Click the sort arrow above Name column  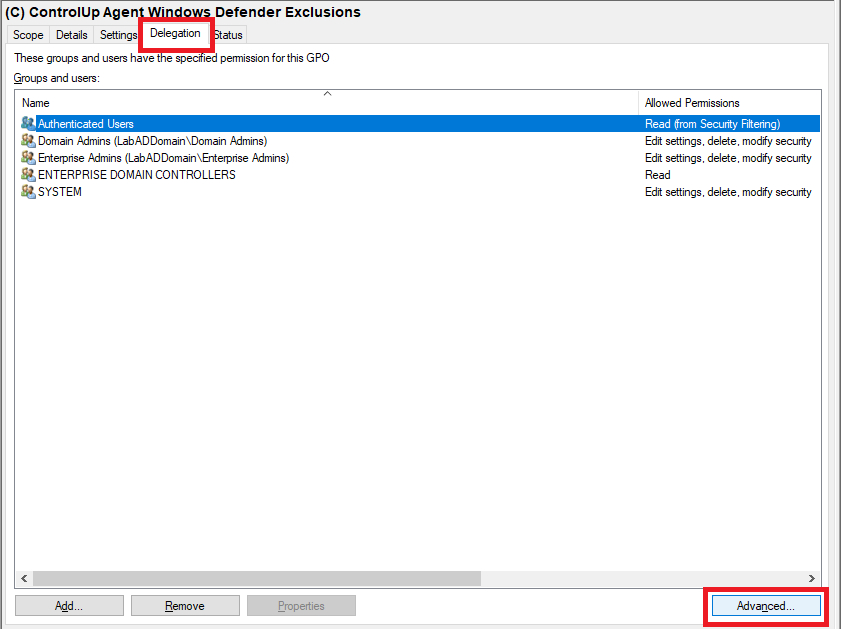tap(327, 93)
